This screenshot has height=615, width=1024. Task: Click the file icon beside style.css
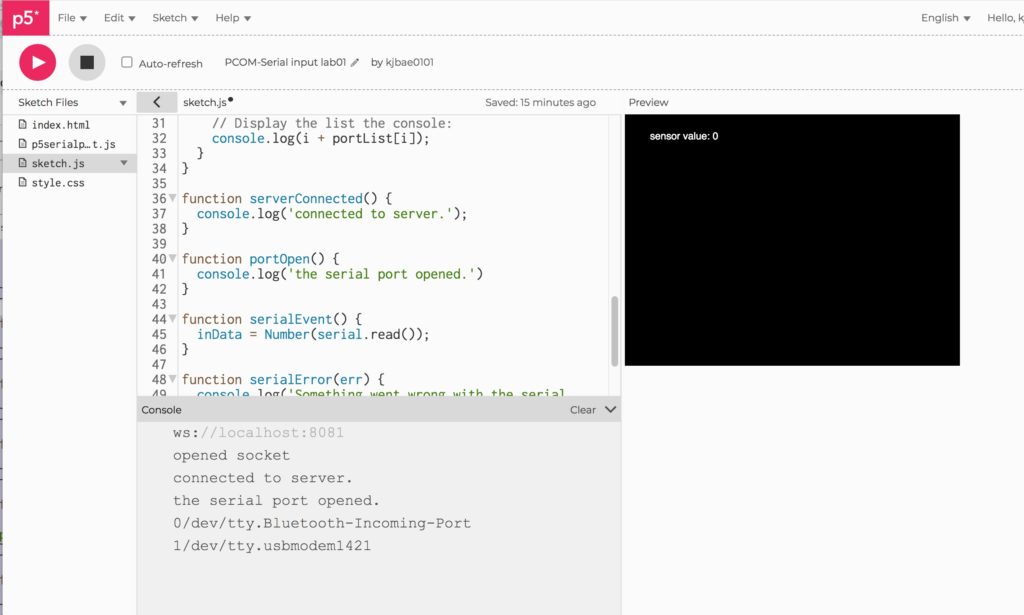[23, 182]
